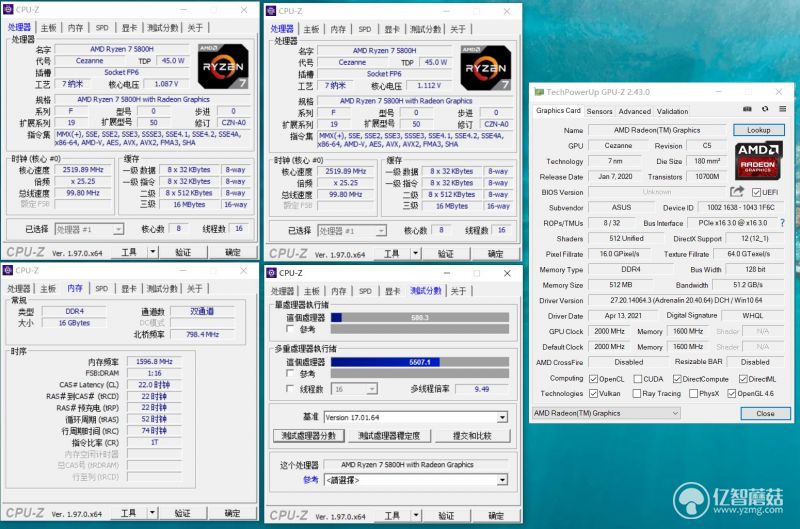The image size is (800, 529).
Task: Check 参考 box under single-thread benchmark
Action: coord(290,329)
